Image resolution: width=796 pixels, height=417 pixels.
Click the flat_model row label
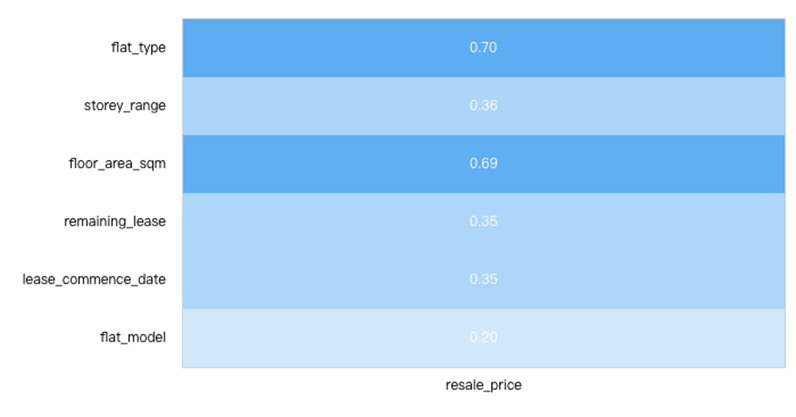[135, 336]
